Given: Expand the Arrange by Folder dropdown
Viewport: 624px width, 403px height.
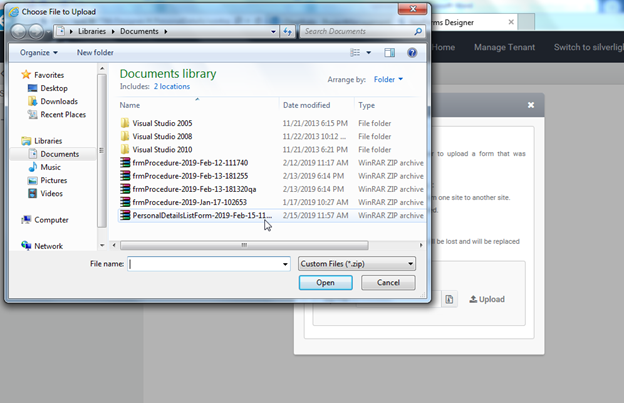Looking at the screenshot, I should (386, 79).
